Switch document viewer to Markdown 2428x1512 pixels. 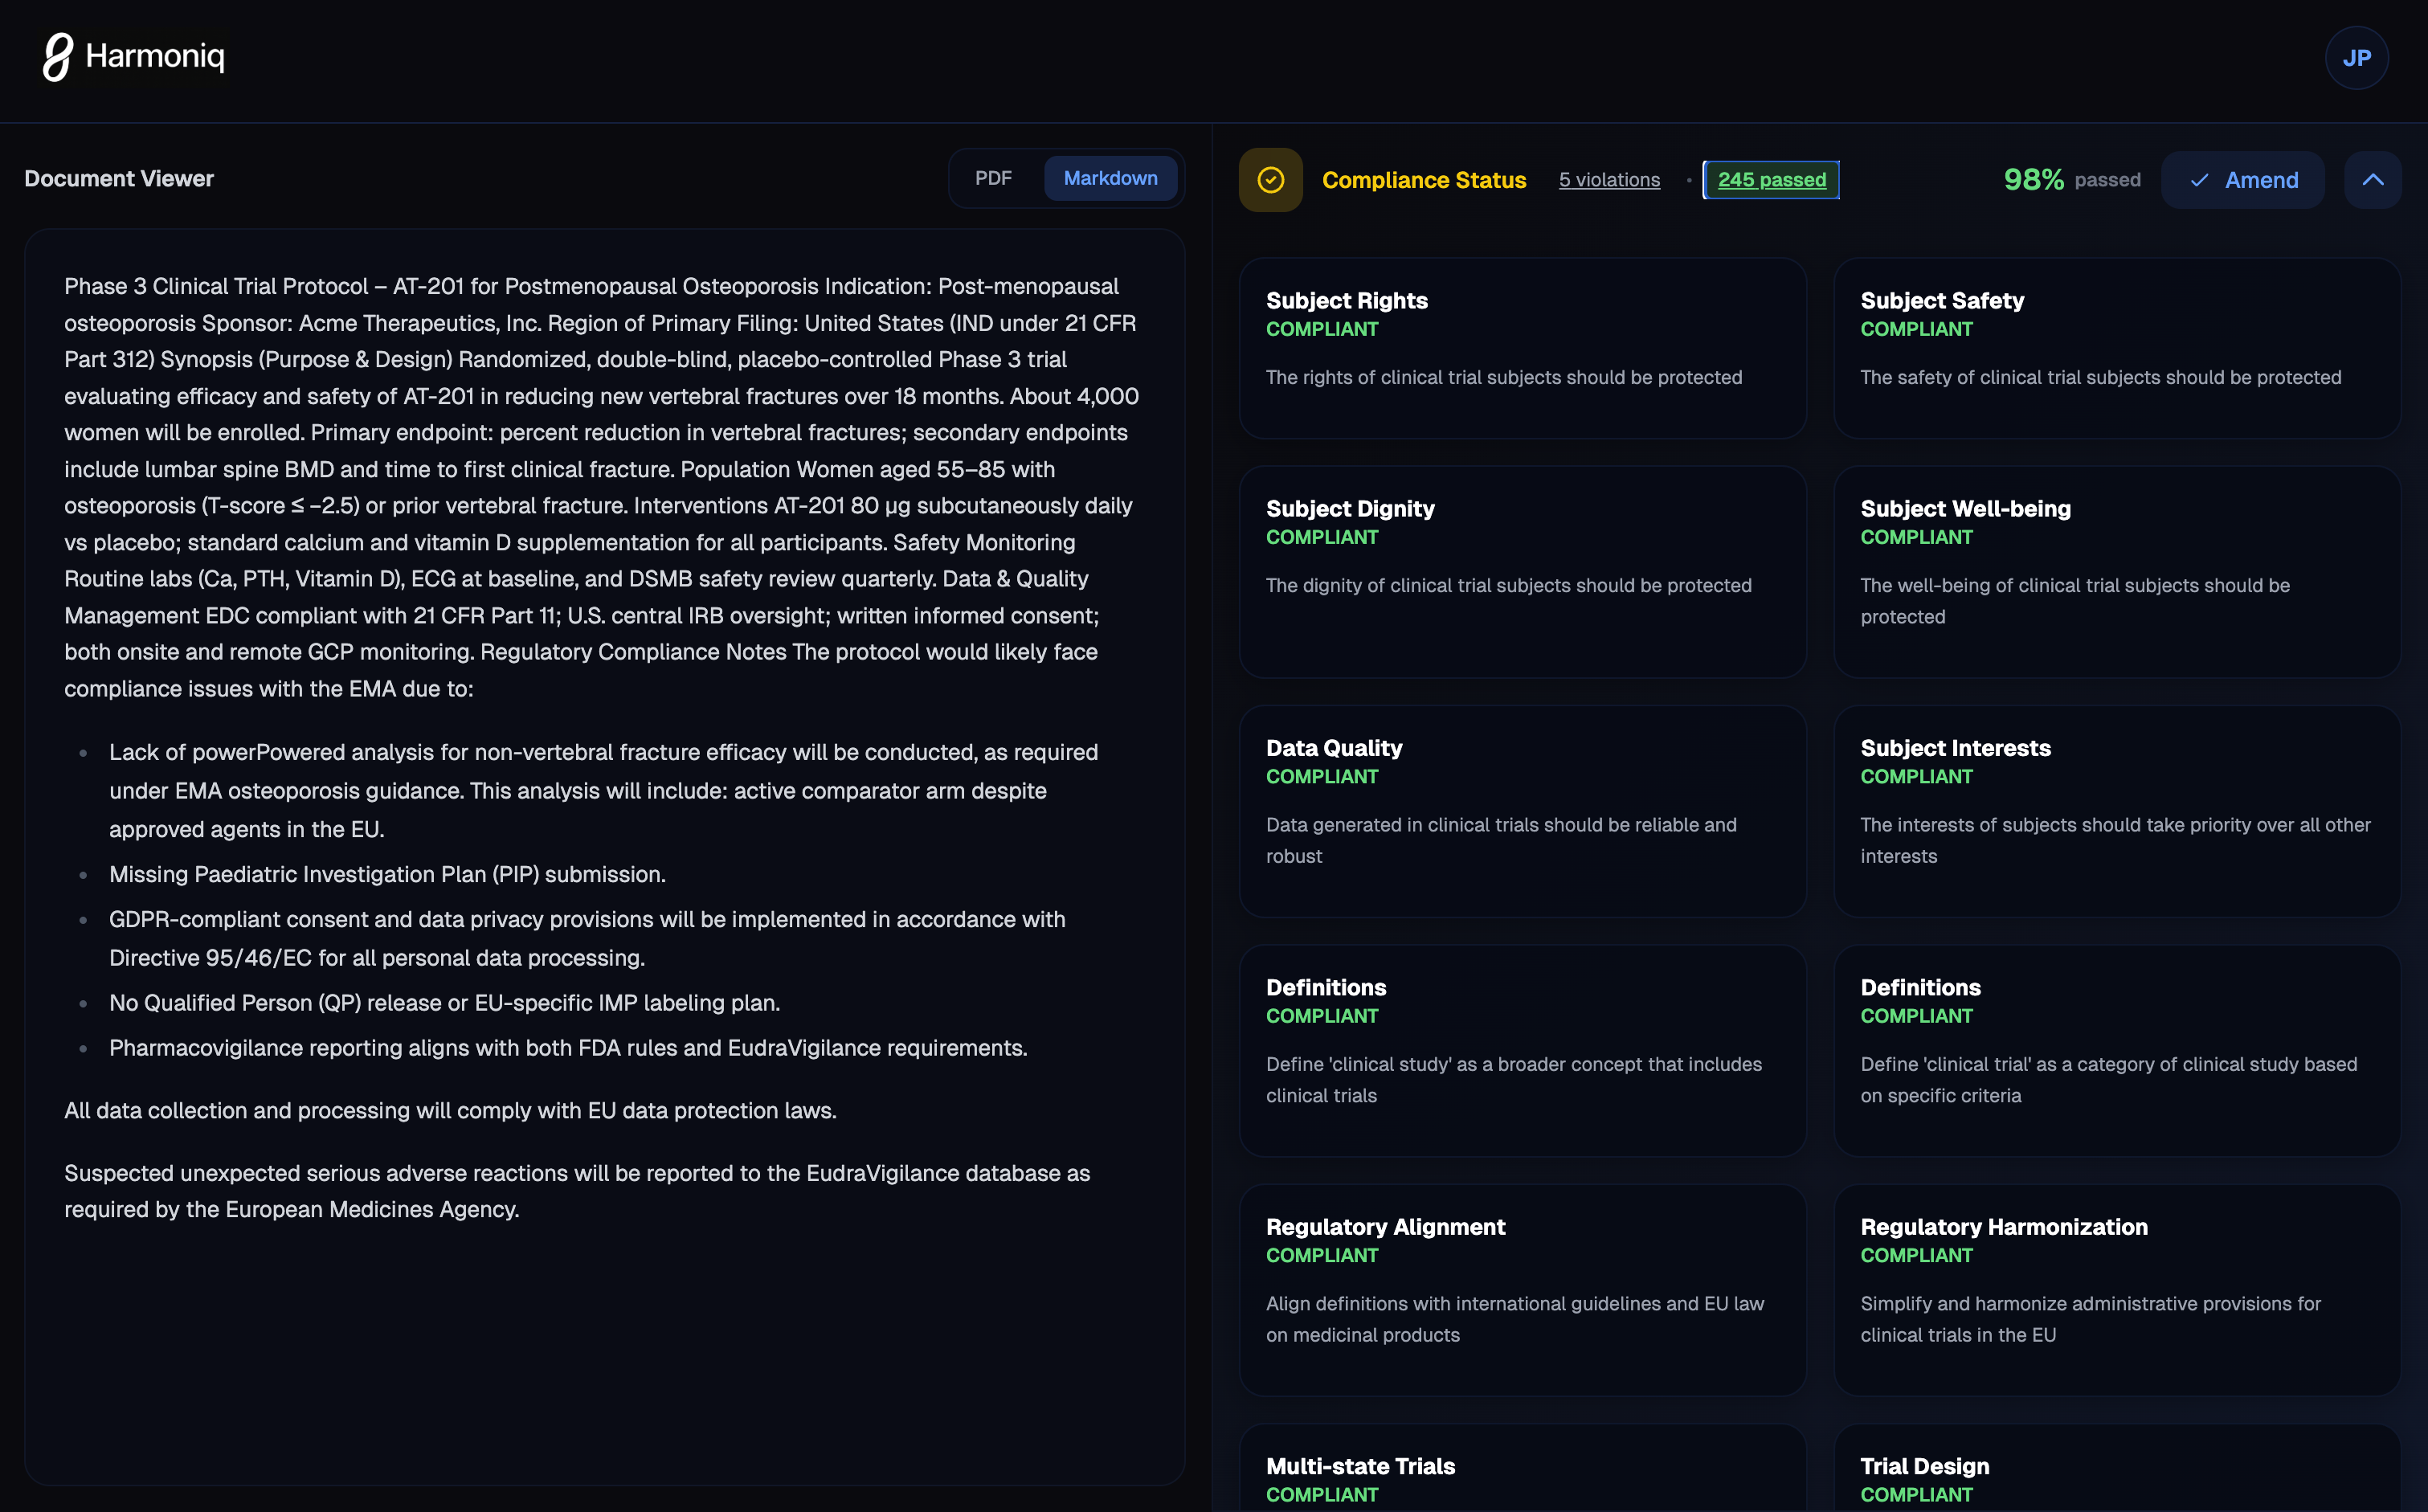tap(1110, 178)
